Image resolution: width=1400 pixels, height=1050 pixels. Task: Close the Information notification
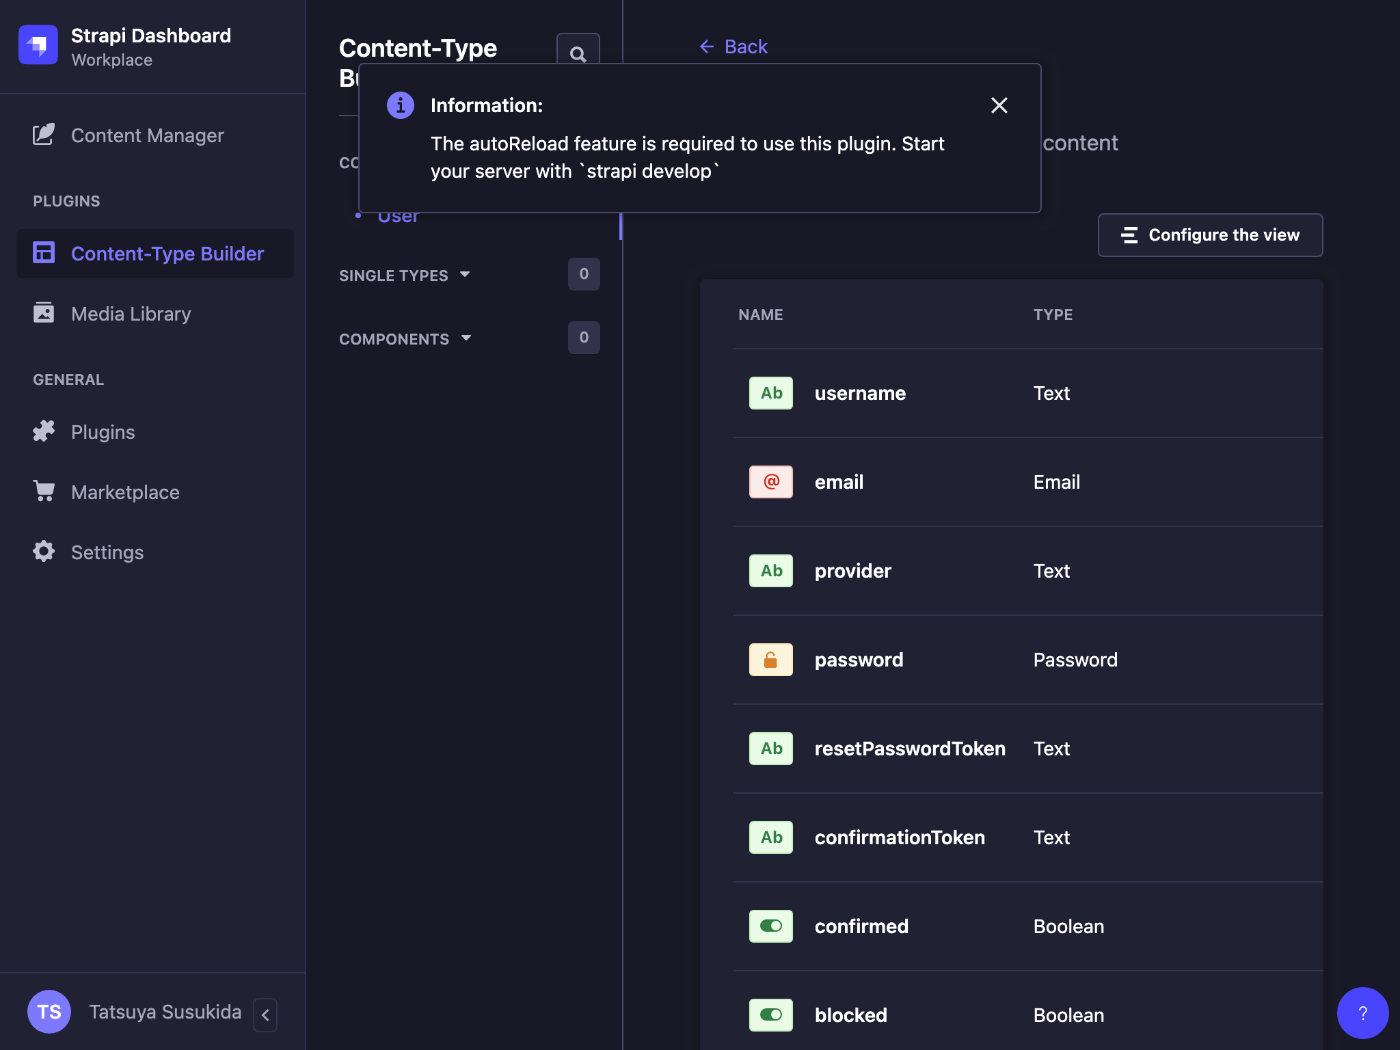[999, 105]
